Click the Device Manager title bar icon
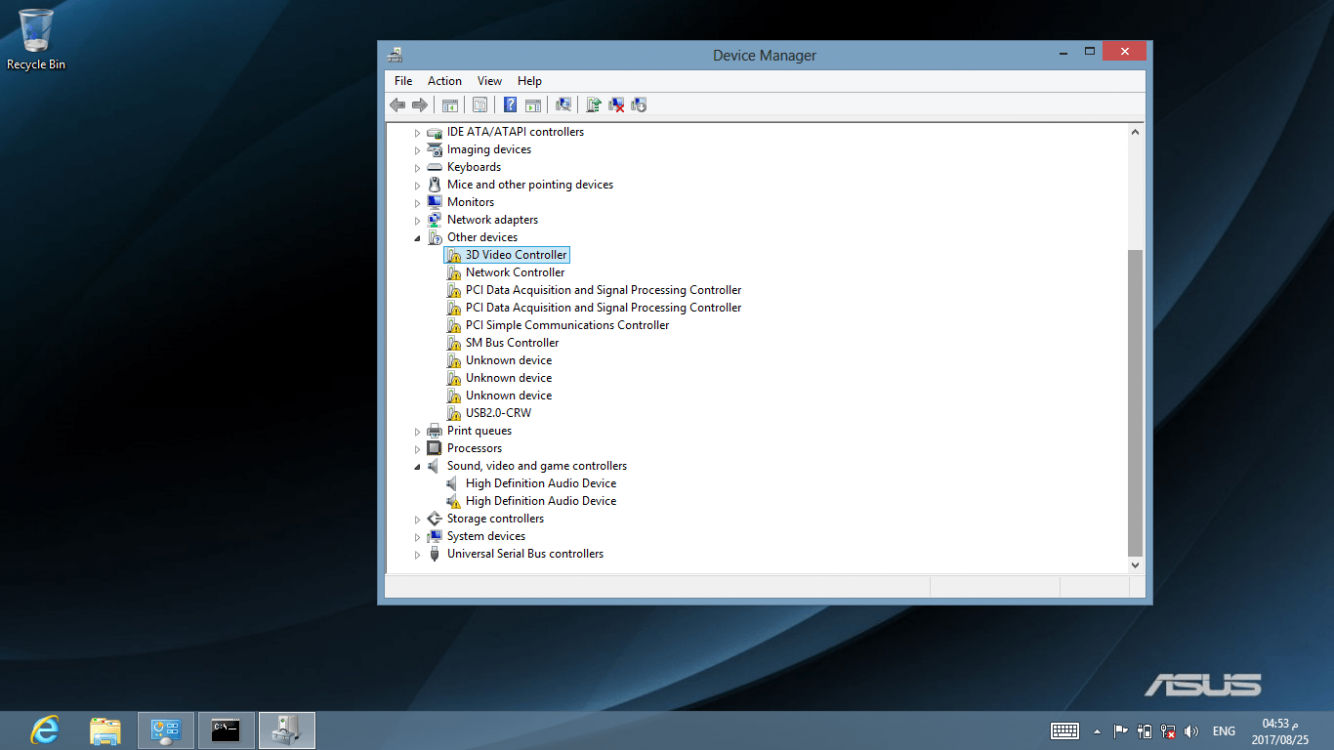 coord(395,55)
